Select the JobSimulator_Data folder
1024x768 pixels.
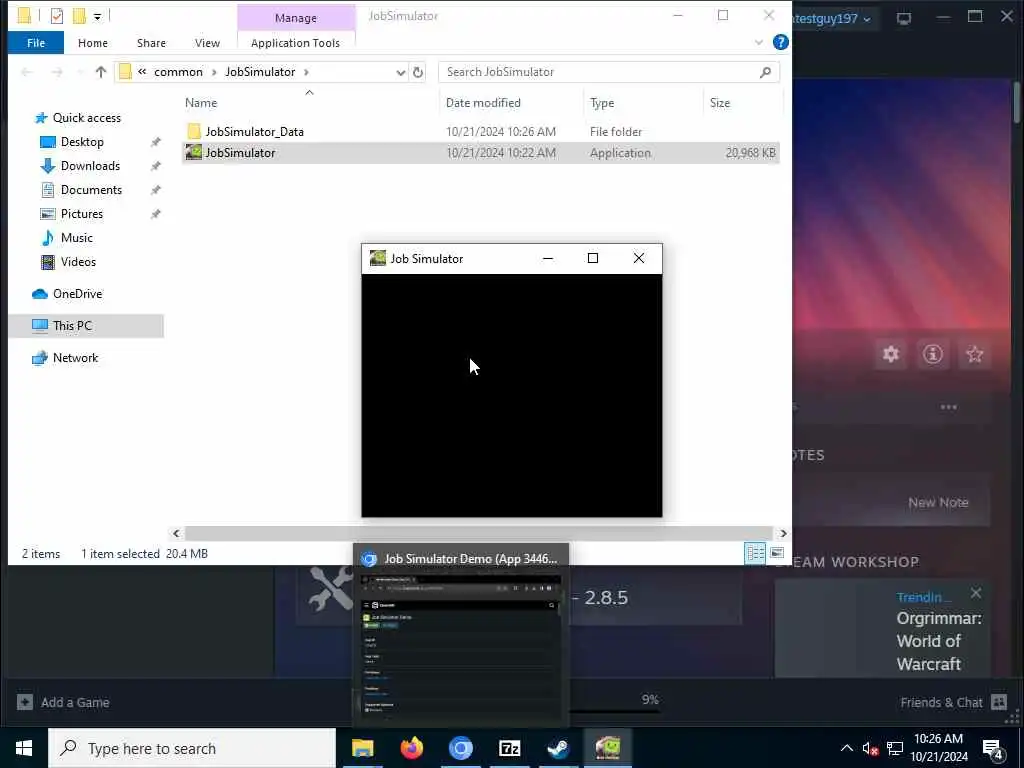pos(254,131)
